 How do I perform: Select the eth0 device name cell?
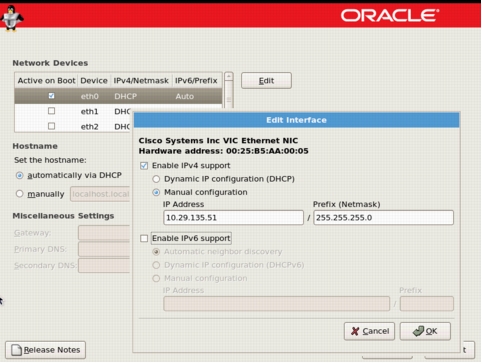click(90, 96)
